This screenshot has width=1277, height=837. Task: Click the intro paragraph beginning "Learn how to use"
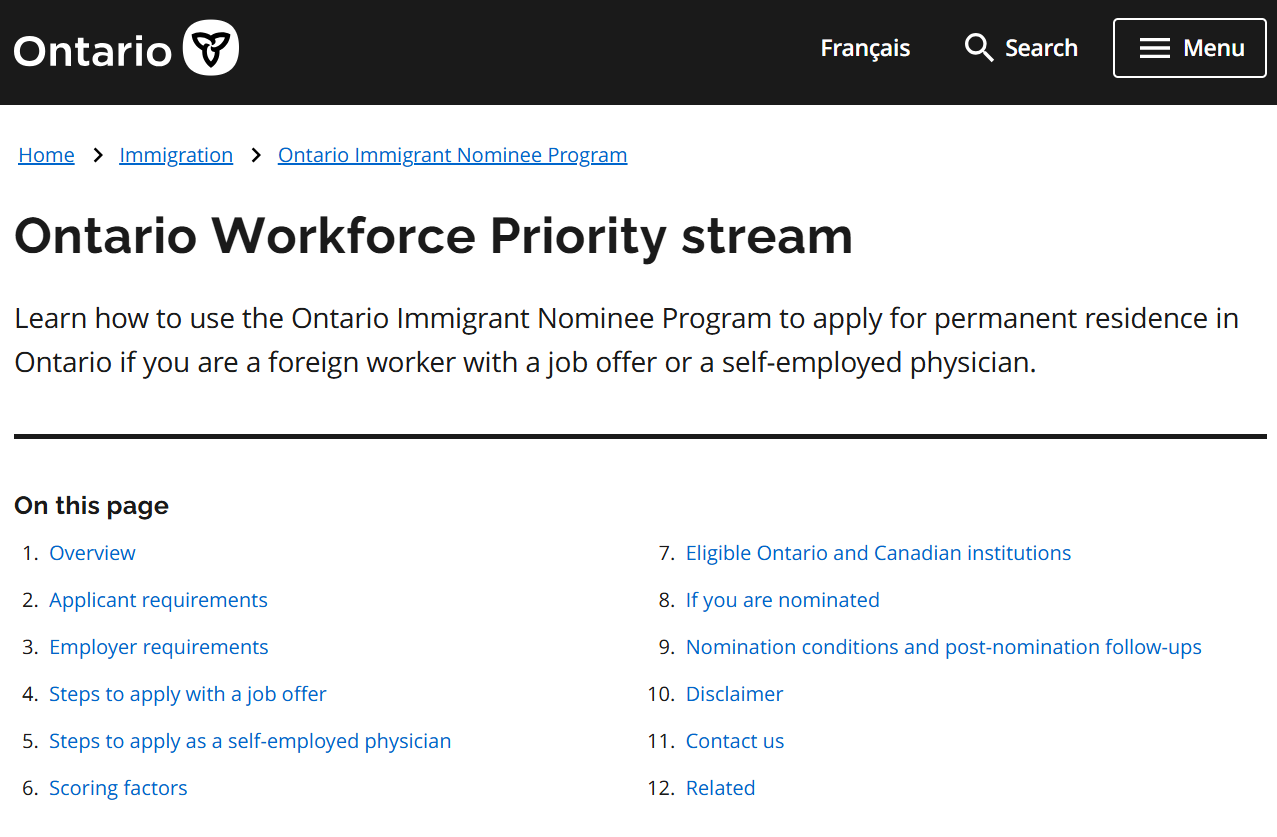tap(627, 340)
